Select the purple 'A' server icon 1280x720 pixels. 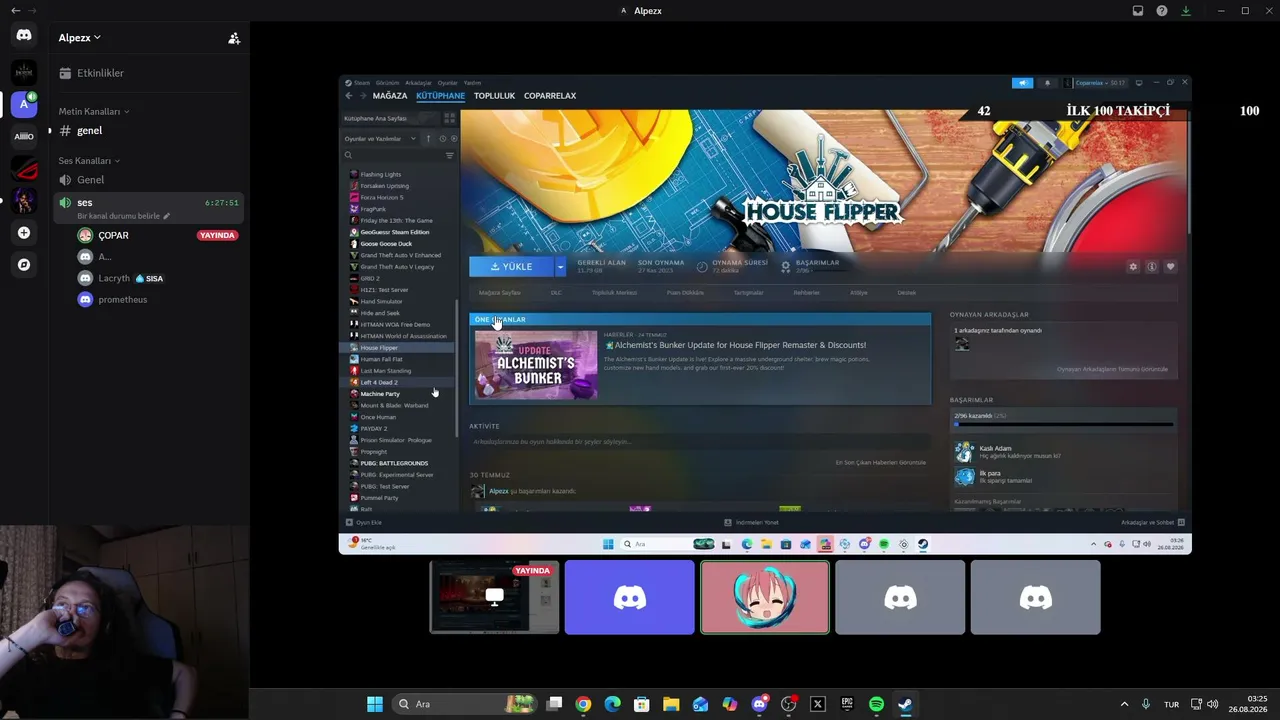(24, 103)
